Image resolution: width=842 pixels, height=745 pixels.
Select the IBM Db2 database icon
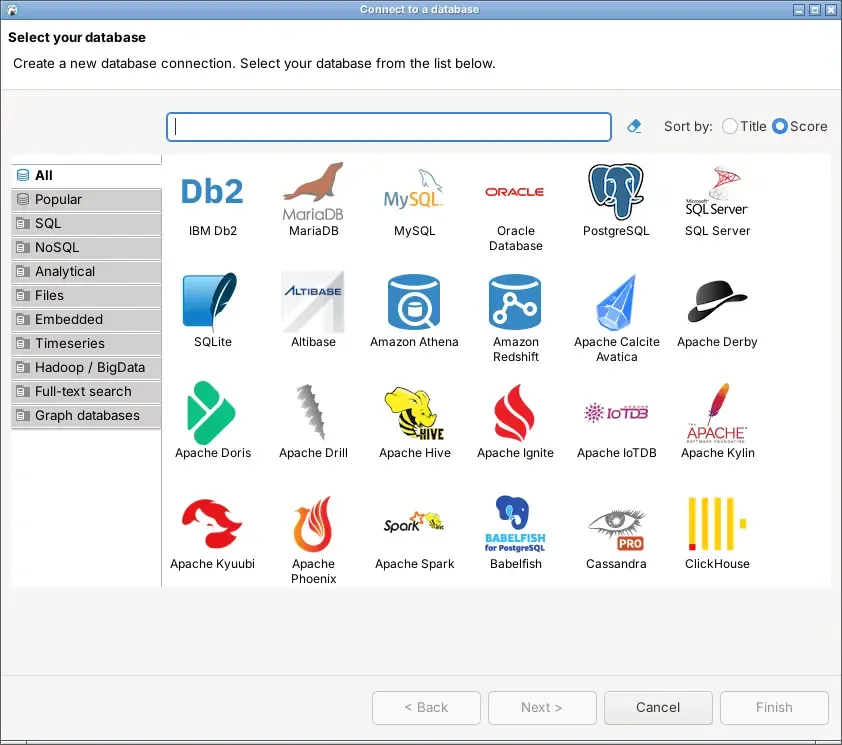click(x=213, y=192)
